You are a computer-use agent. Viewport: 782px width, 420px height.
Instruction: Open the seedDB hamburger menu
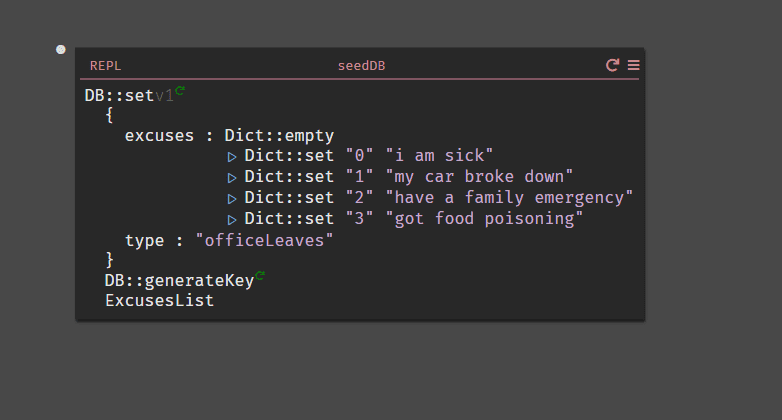pyautogui.click(x=633, y=65)
